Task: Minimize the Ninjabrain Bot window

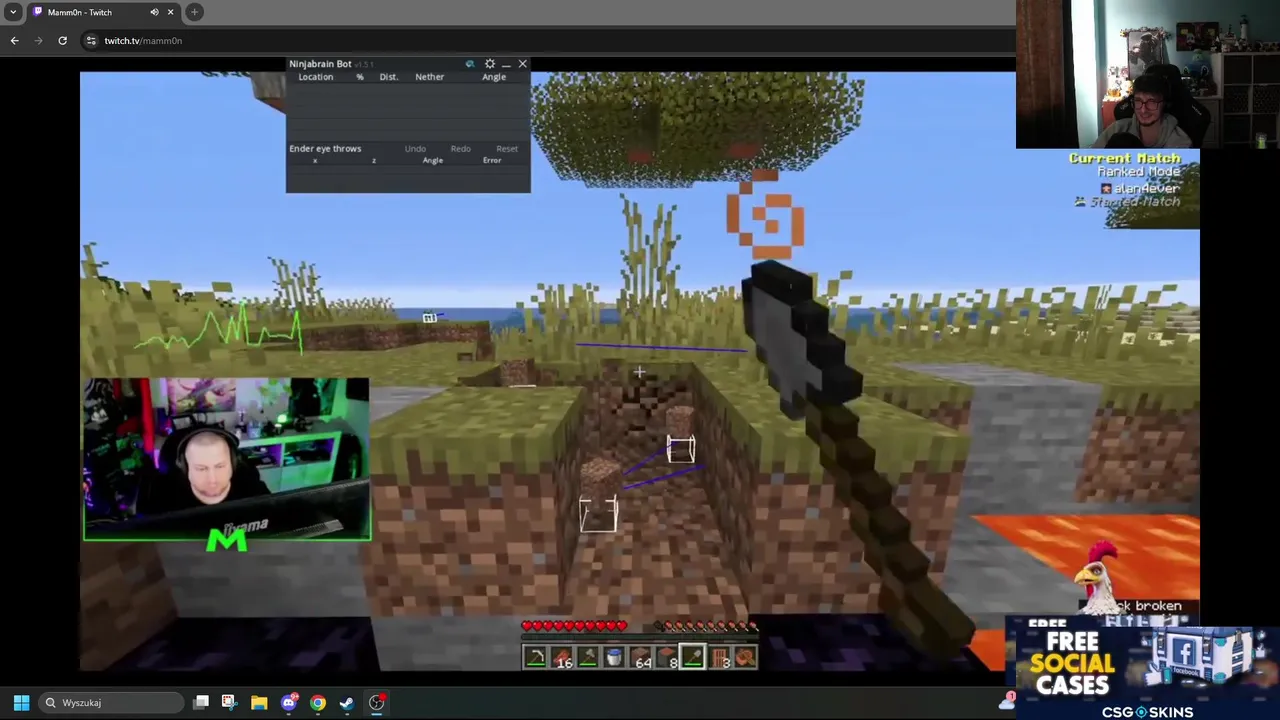Action: tap(506, 64)
